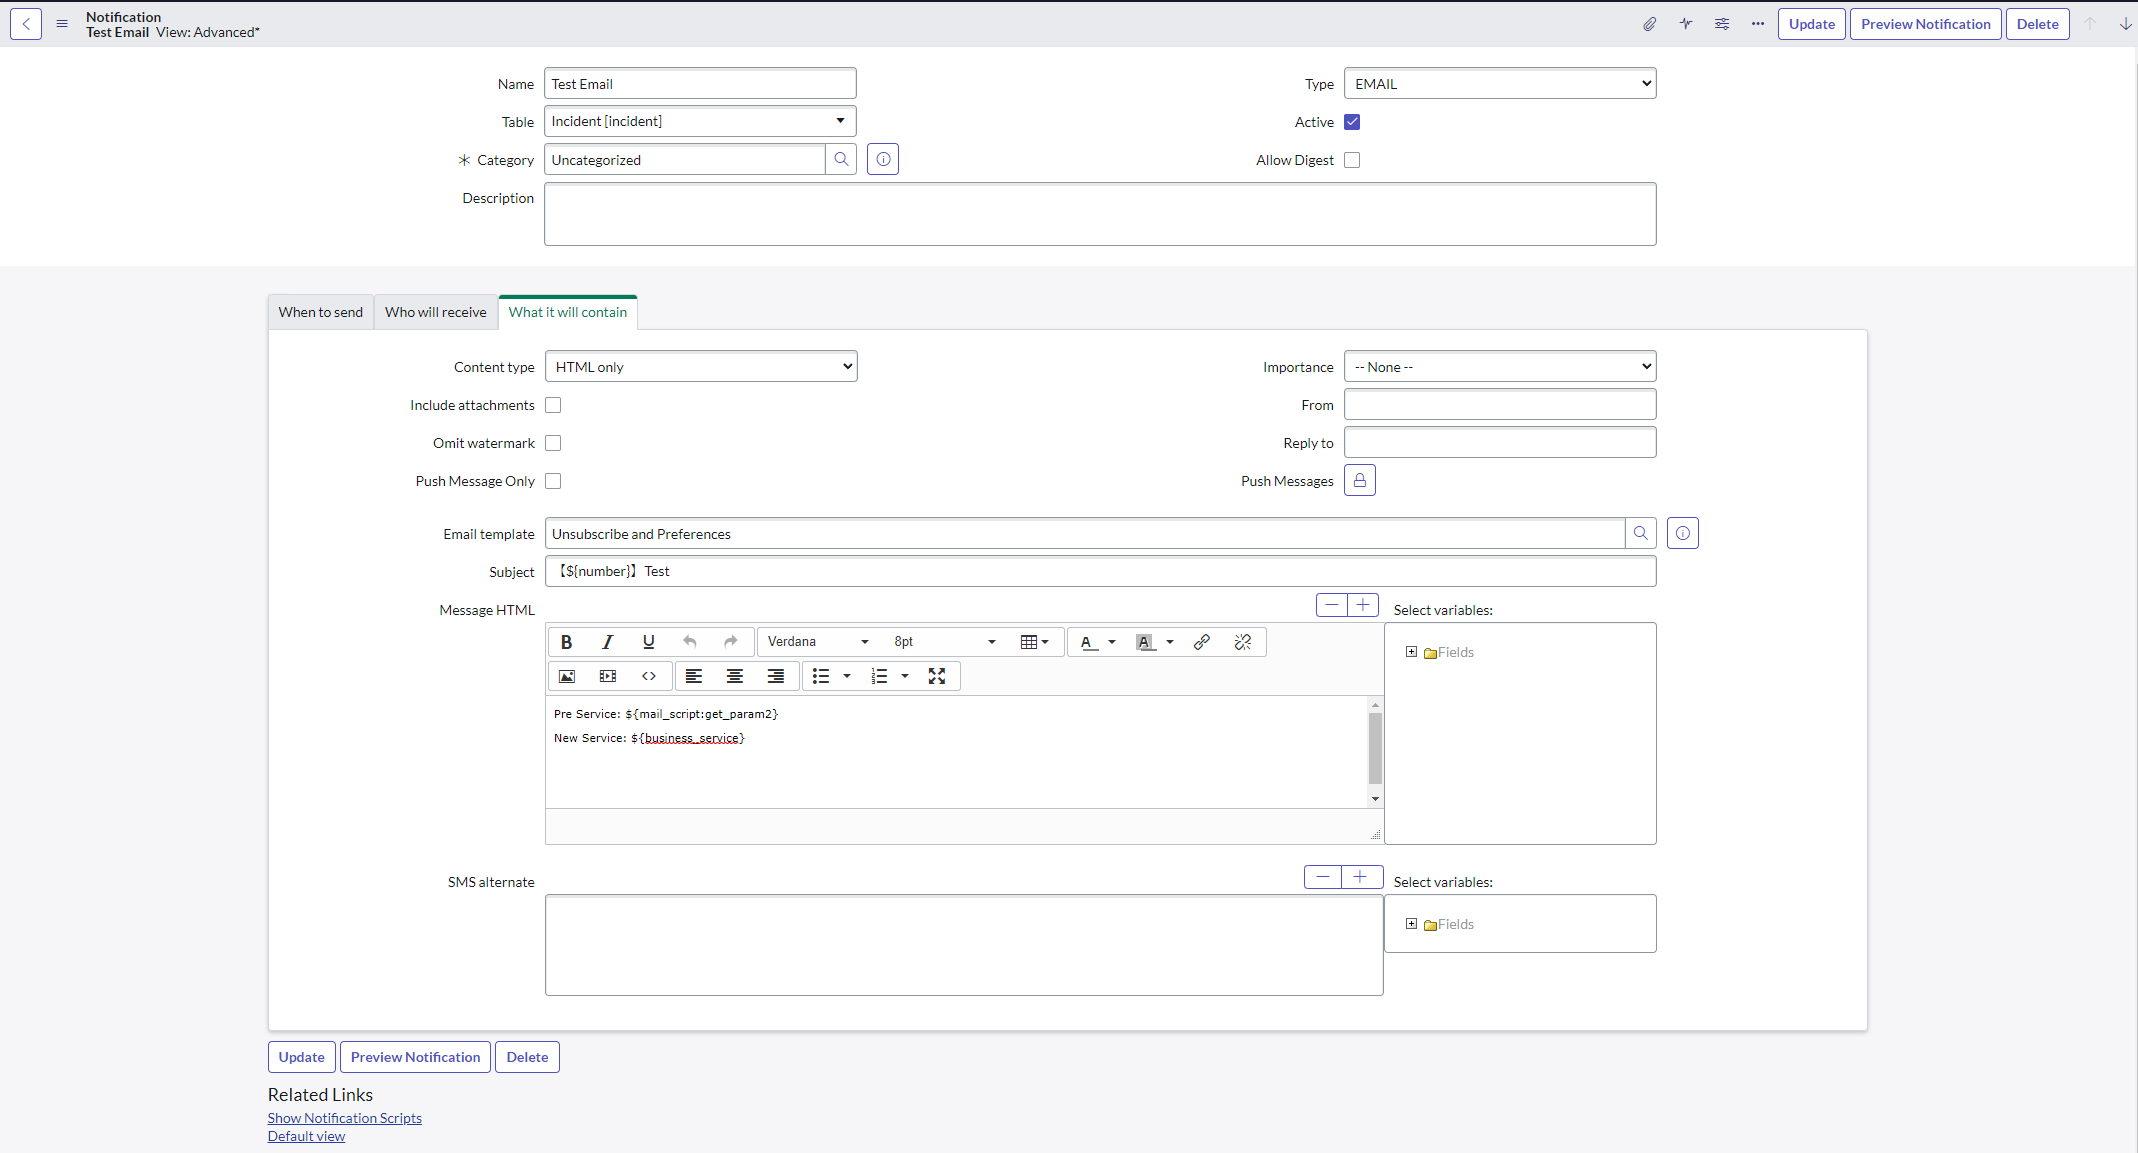Enable the Allow Digest checkbox
Image resolution: width=2138 pixels, height=1153 pixels.
click(x=1352, y=160)
